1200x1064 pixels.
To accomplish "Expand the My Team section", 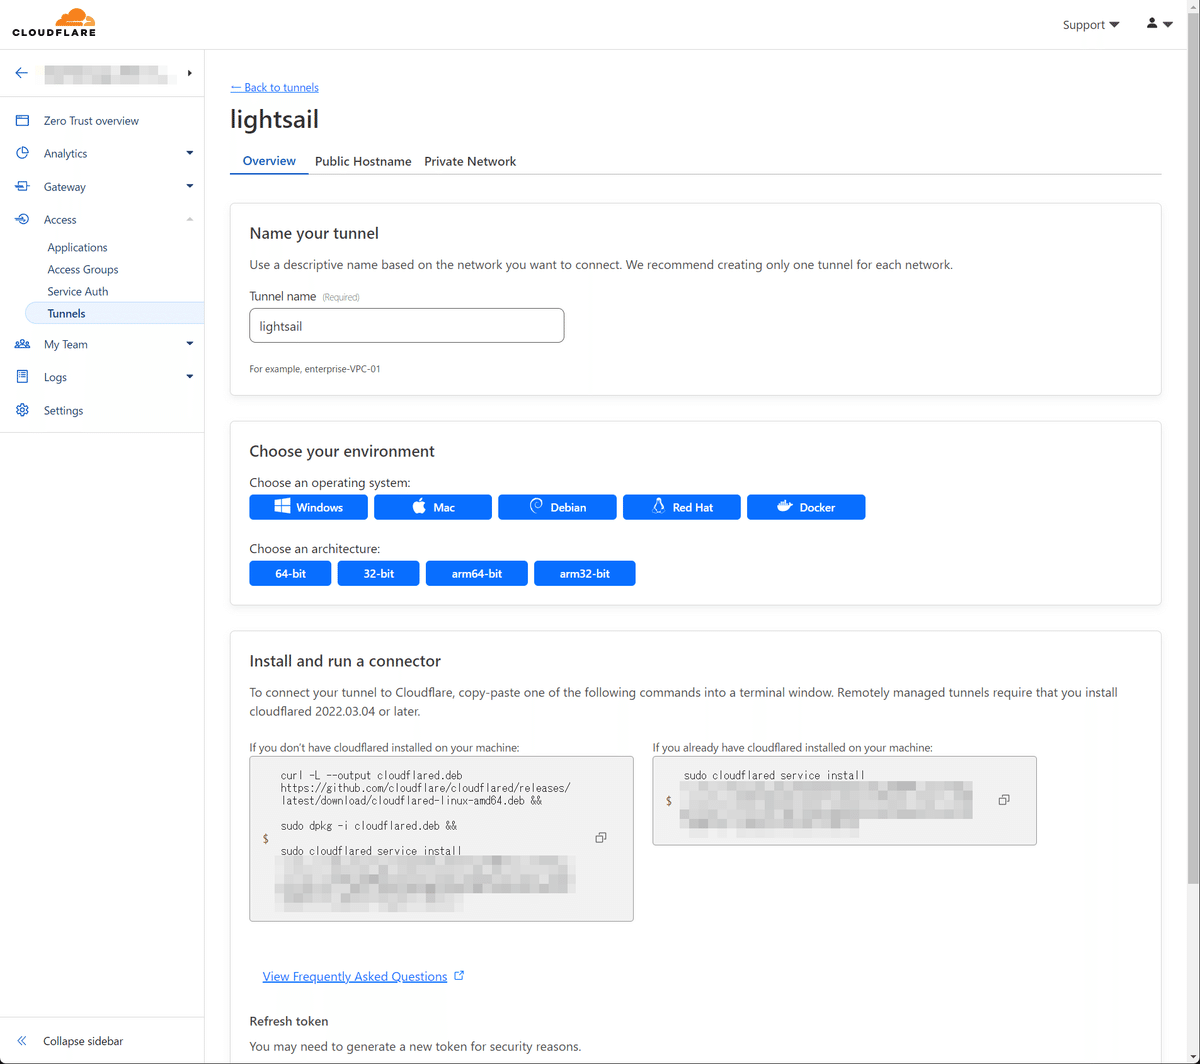I will click(190, 344).
